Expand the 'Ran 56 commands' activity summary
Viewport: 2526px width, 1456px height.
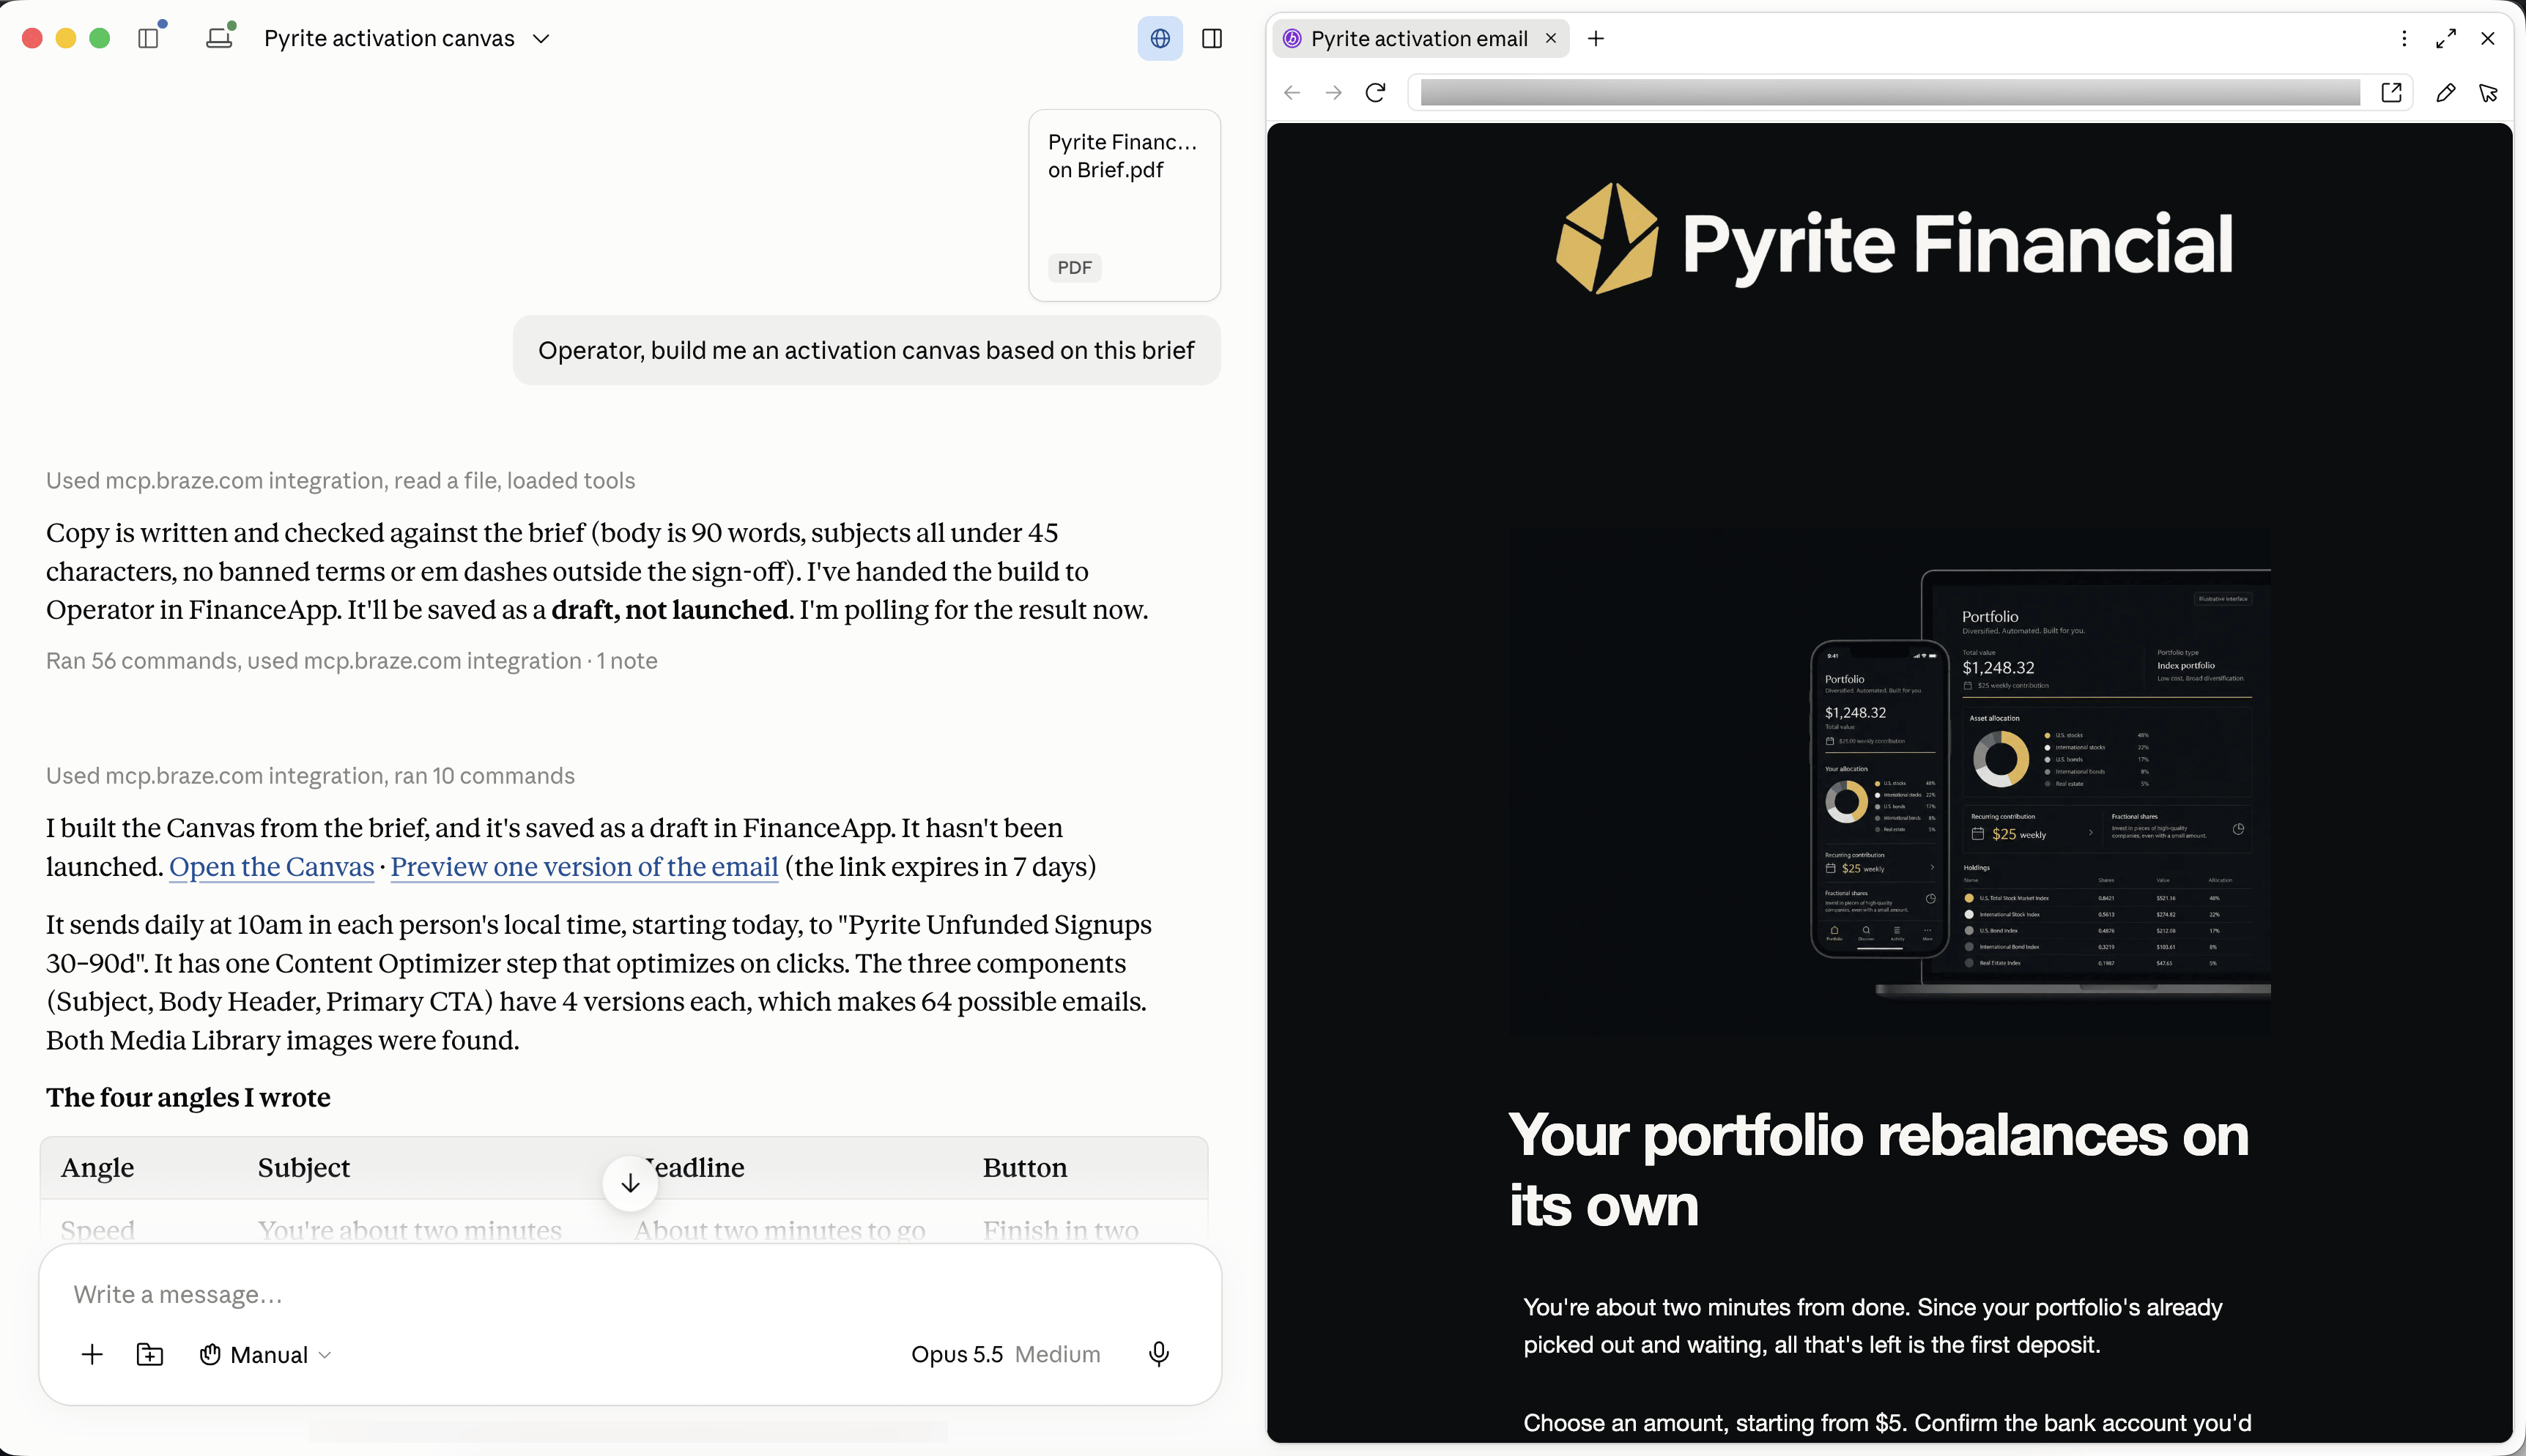click(x=351, y=660)
